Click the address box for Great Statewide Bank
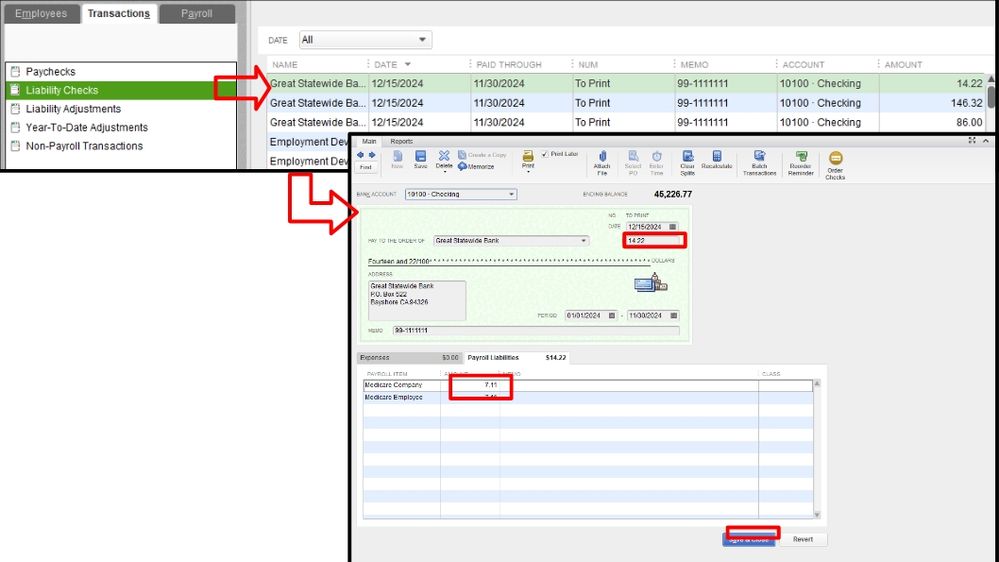The height and width of the screenshot is (562, 999). 417,300
